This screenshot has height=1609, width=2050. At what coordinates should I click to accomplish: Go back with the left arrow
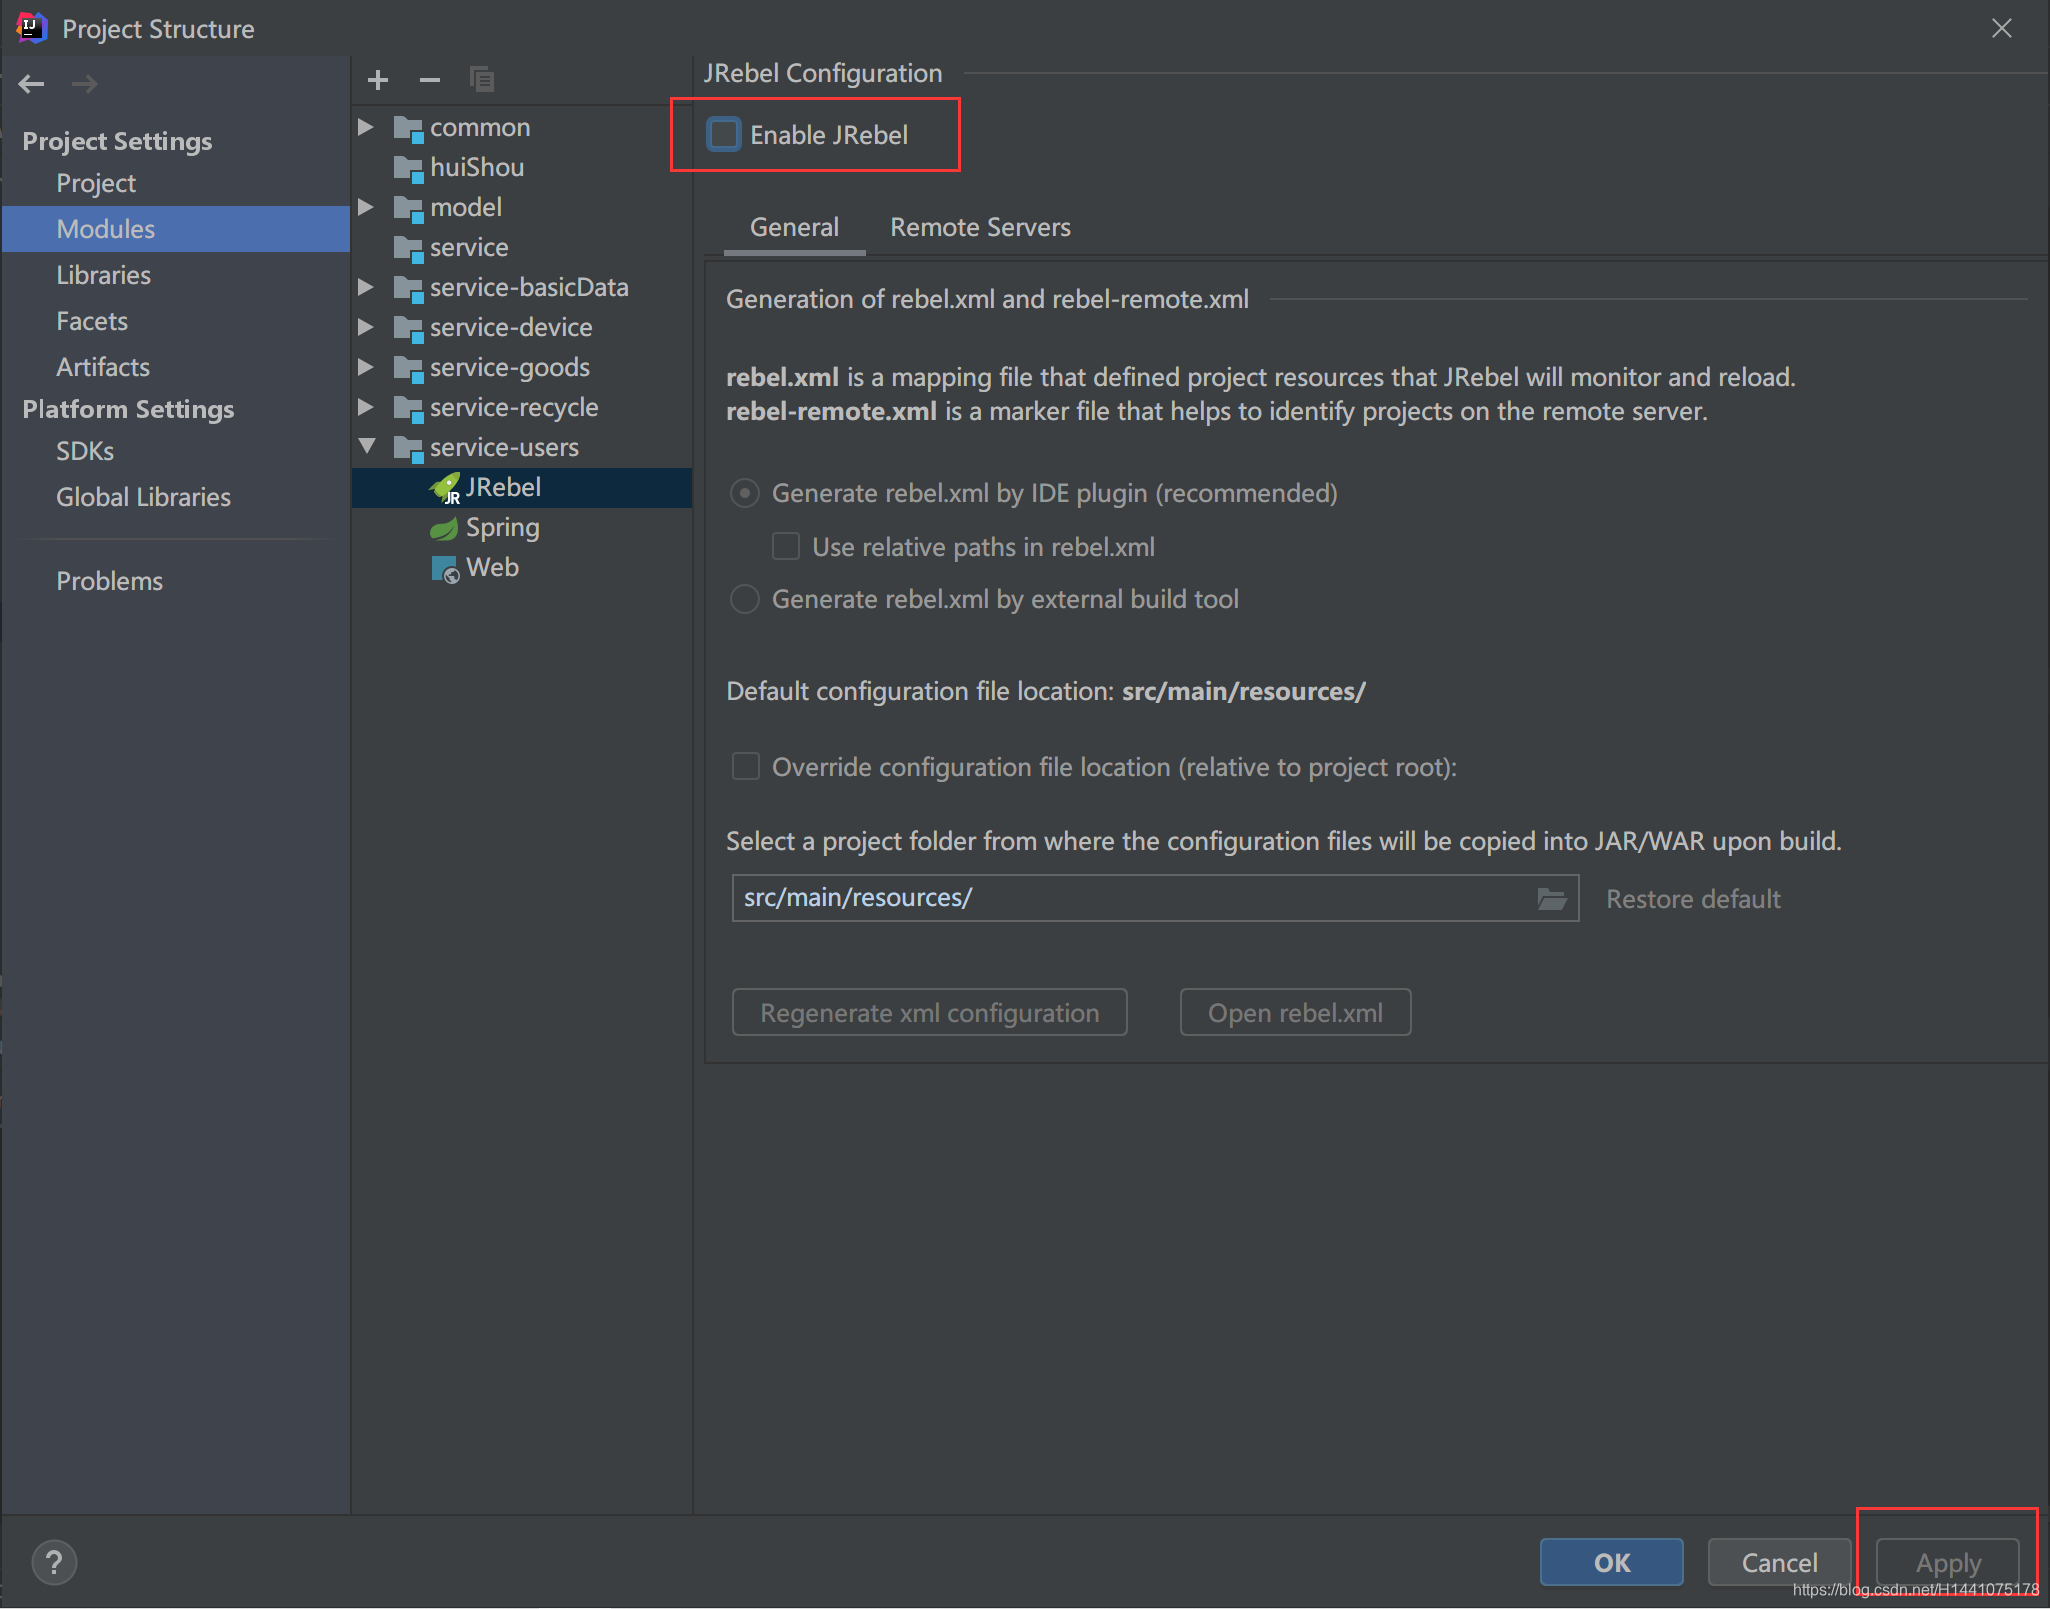click(x=32, y=84)
